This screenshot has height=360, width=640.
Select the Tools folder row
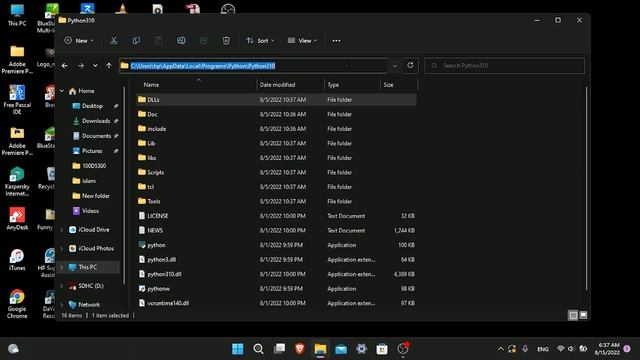tap(276, 201)
